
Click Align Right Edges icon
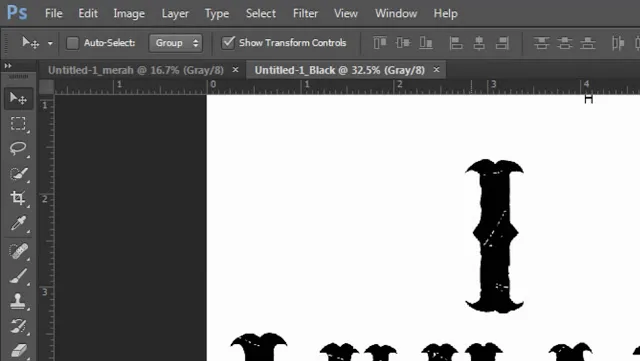click(x=502, y=42)
